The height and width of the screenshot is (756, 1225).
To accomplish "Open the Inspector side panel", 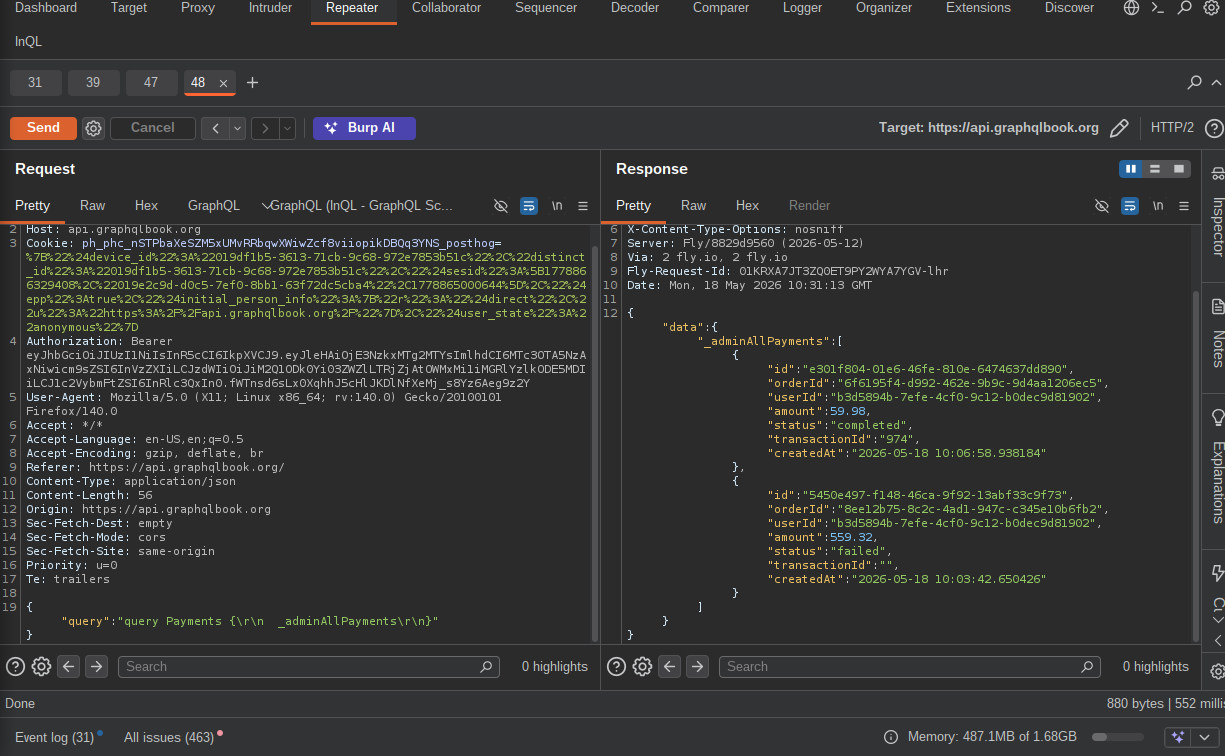I will [x=1217, y=211].
